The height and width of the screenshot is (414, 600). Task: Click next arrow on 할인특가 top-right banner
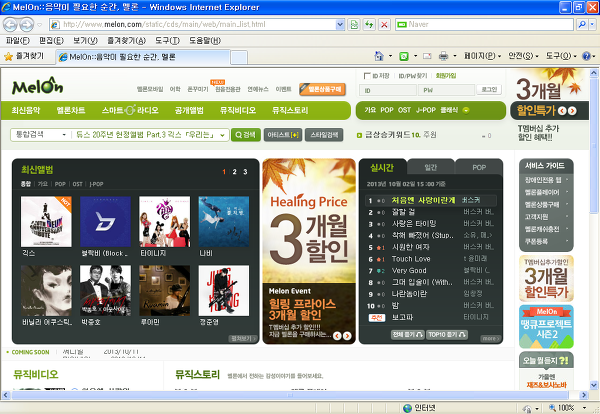572,111
